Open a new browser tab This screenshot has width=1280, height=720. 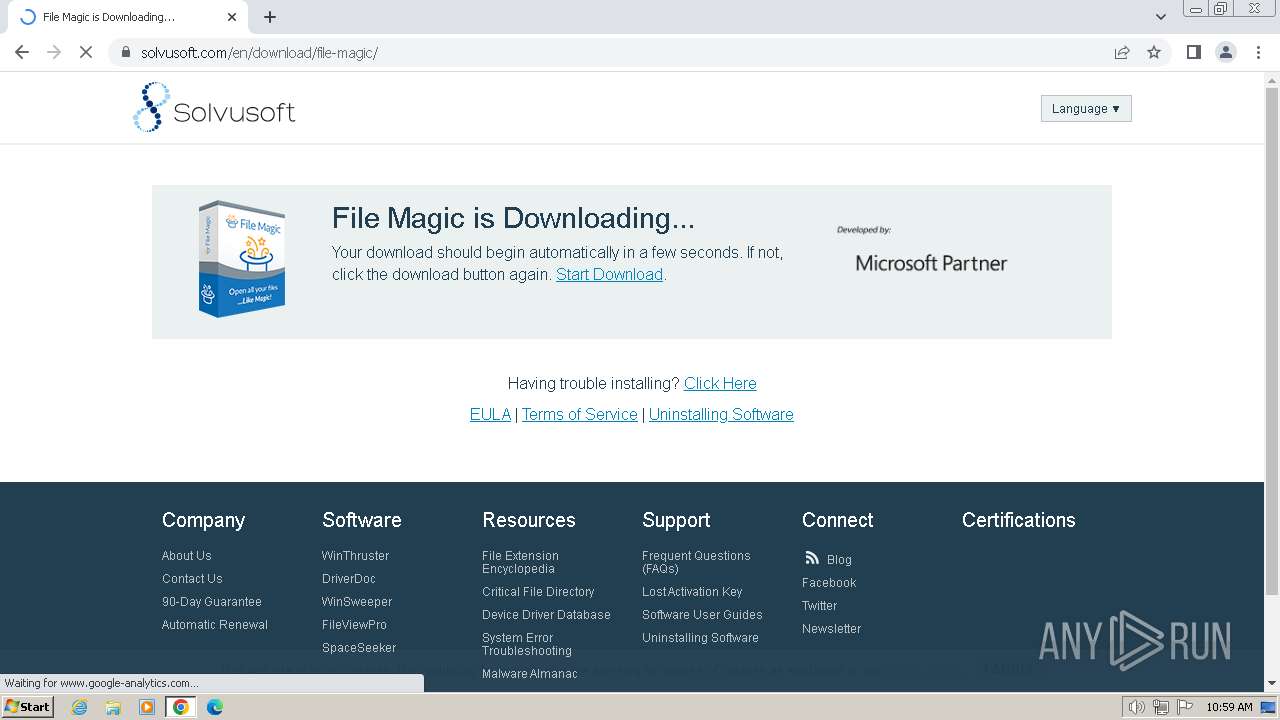[x=270, y=17]
